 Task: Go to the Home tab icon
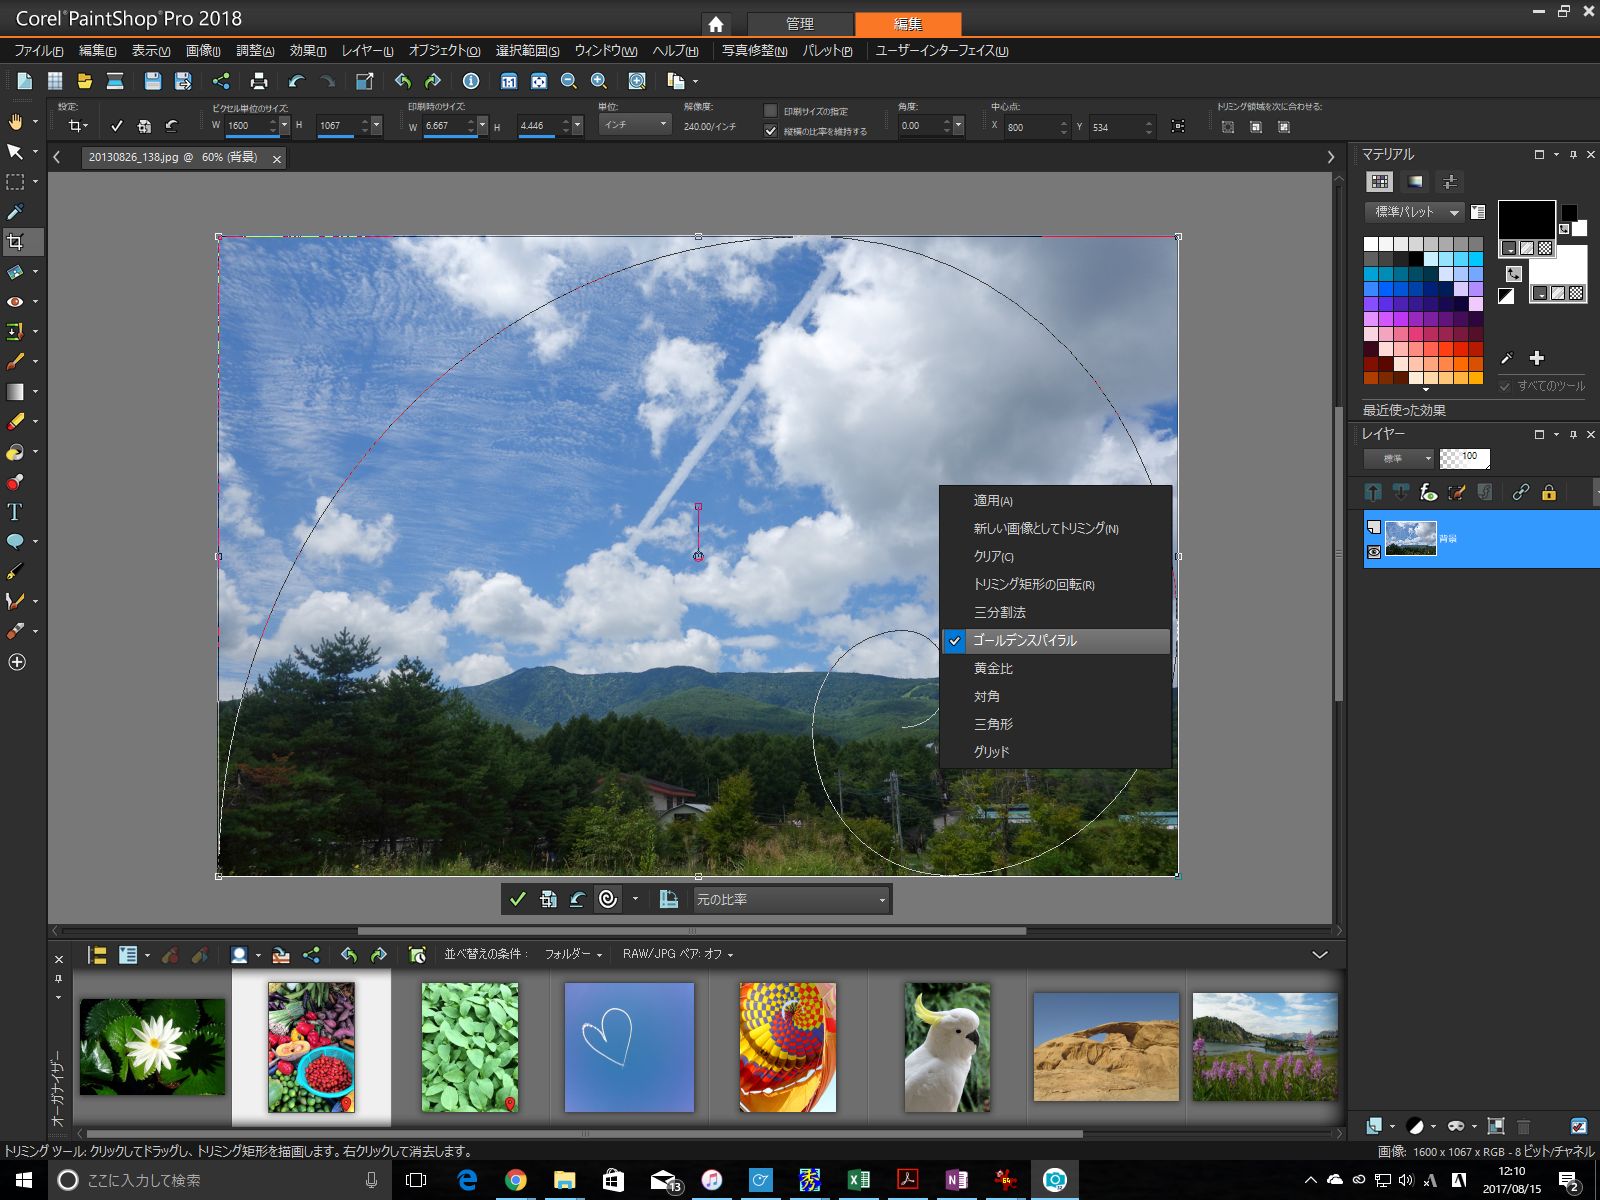click(x=716, y=24)
